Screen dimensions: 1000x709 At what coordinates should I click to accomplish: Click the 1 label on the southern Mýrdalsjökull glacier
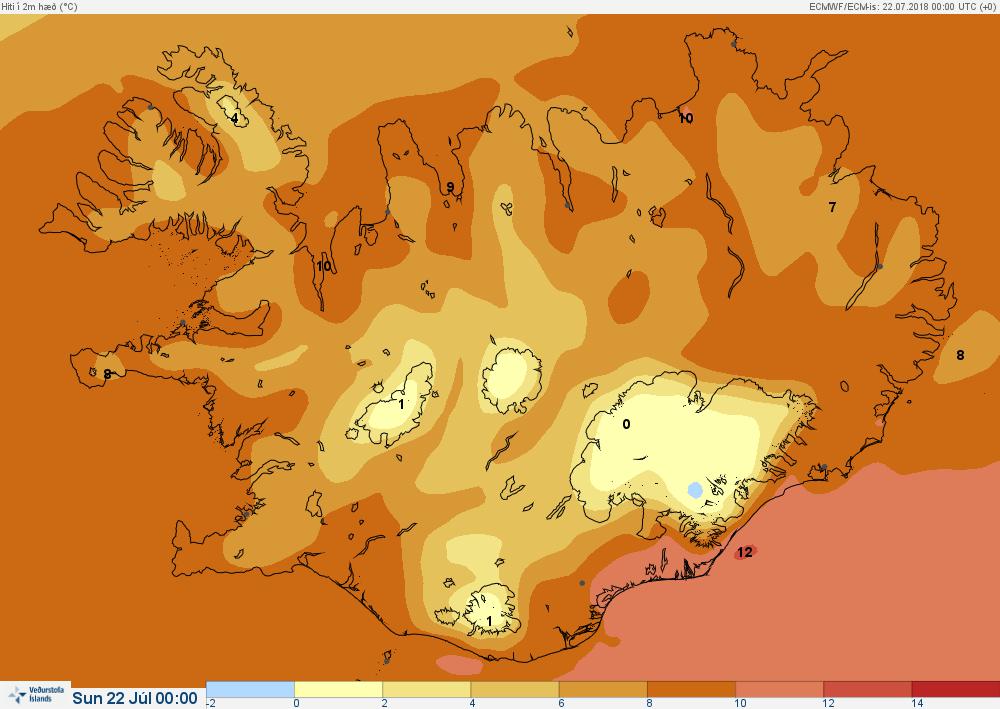pos(489,620)
